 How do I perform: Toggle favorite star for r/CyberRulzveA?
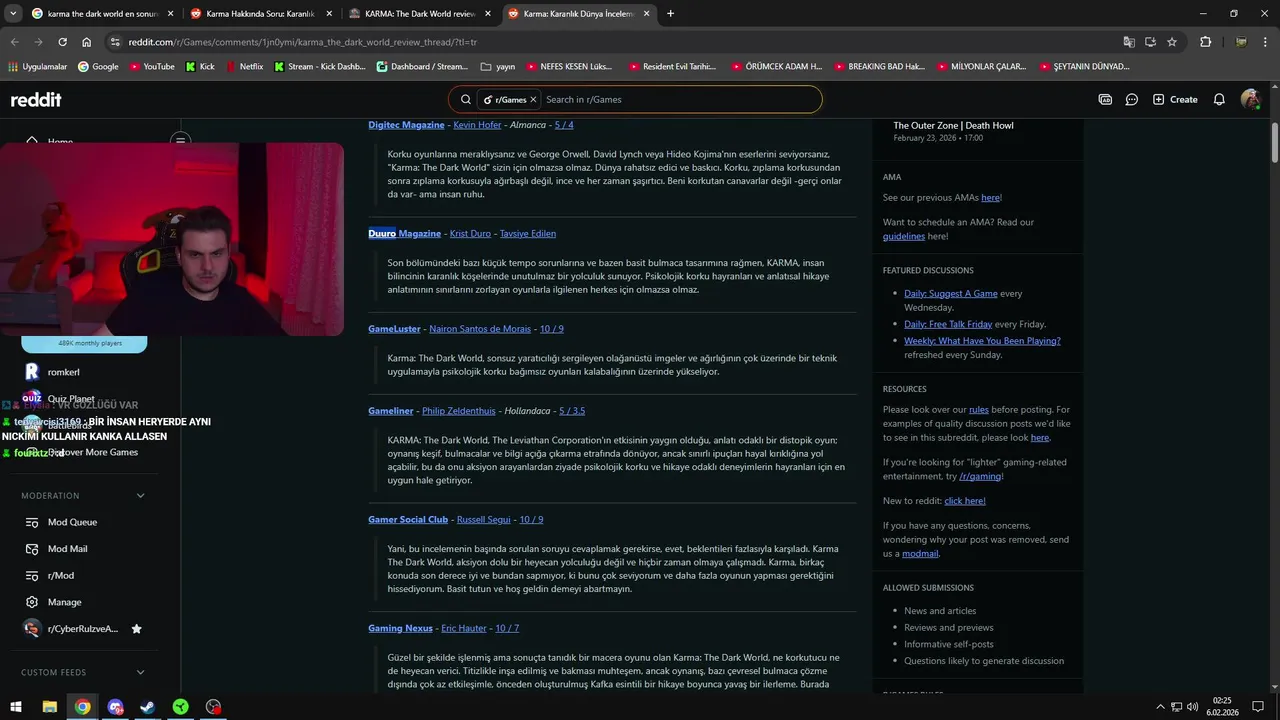tap(136, 629)
